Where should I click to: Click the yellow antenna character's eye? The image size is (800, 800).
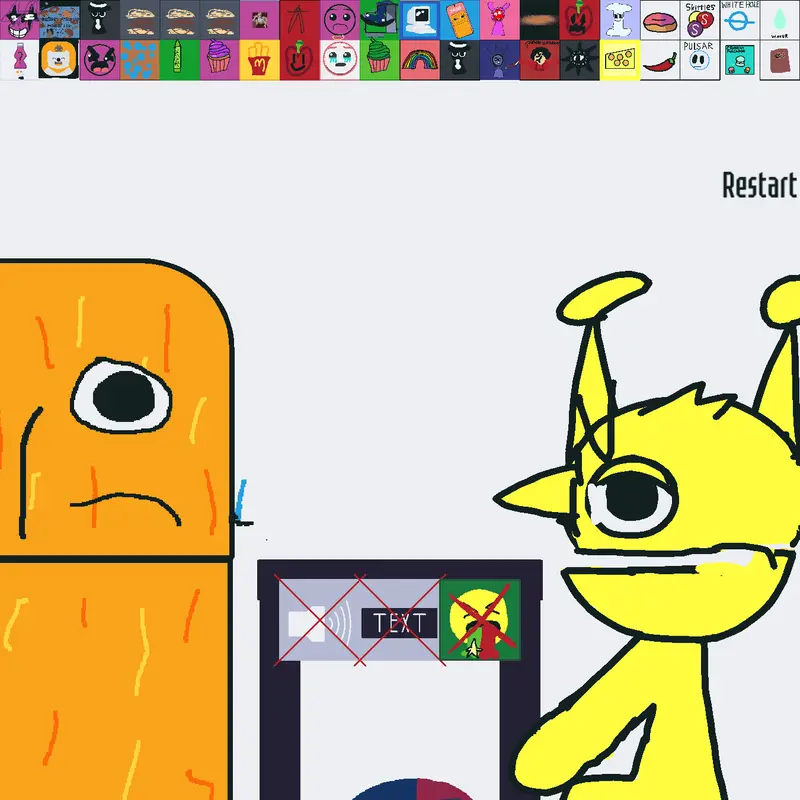pos(633,496)
